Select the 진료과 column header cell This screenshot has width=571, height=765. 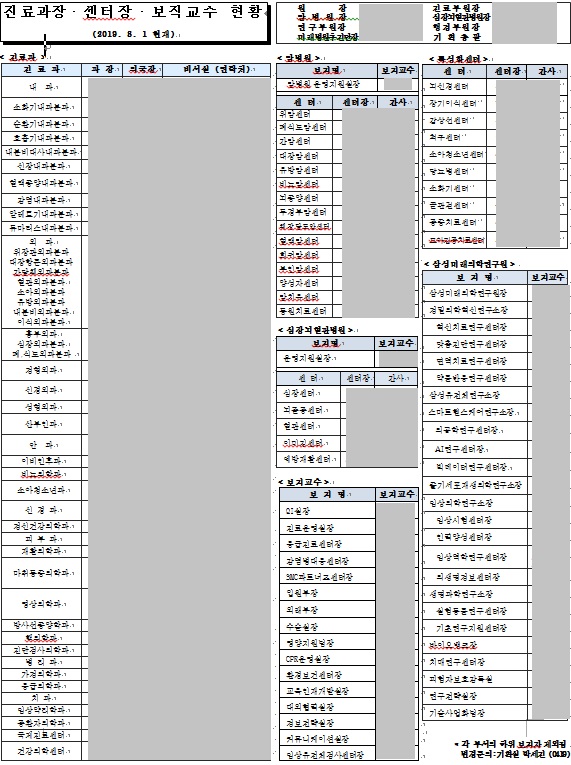(x=41, y=70)
